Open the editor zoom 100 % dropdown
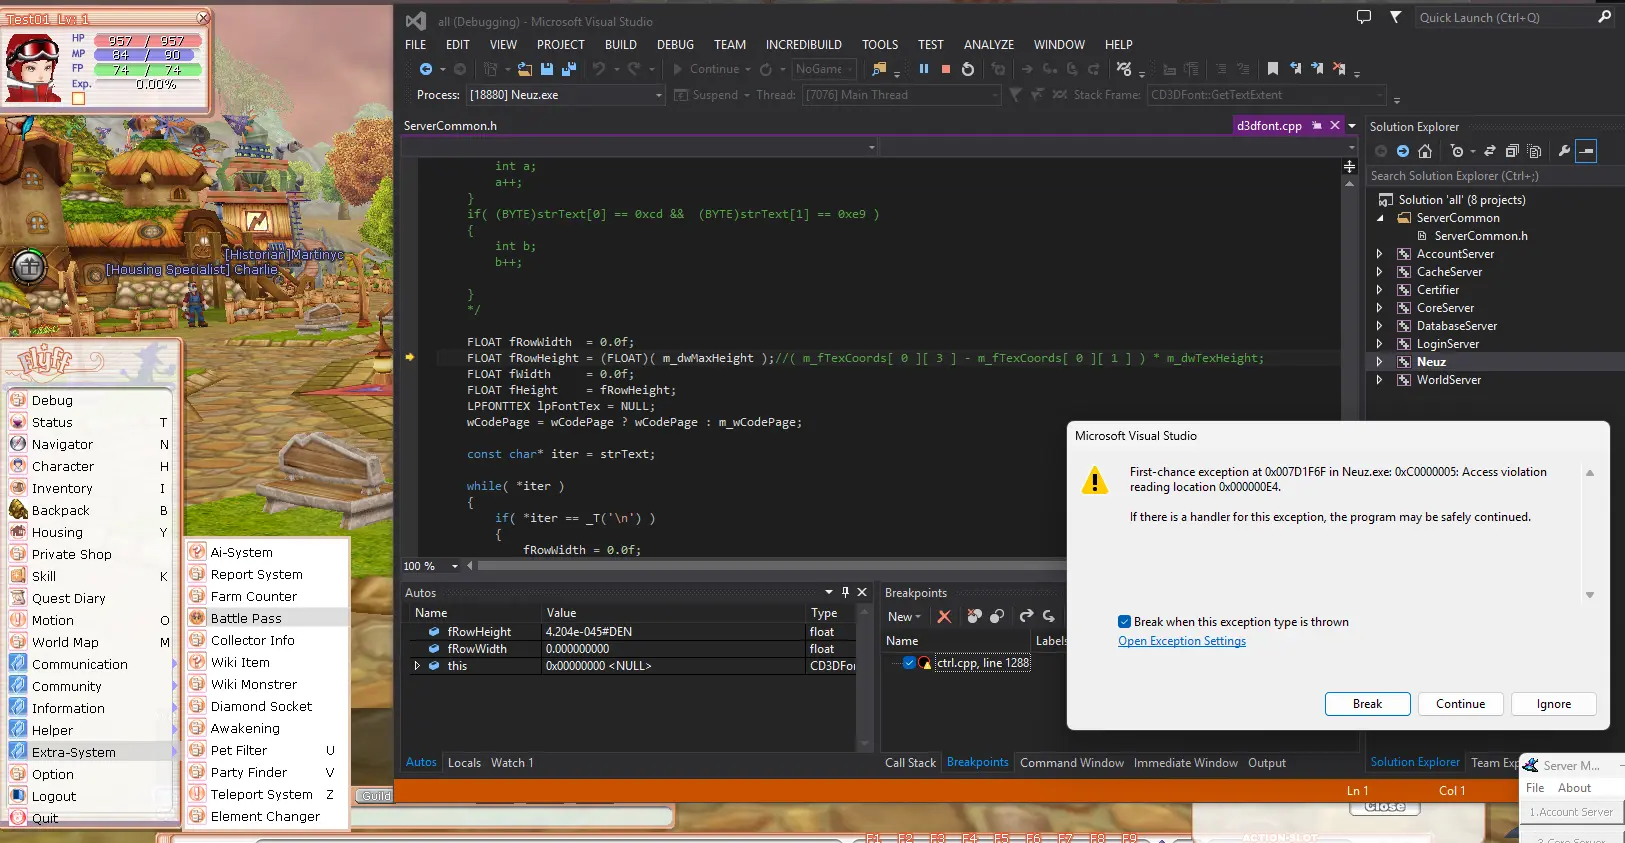The height and width of the screenshot is (843, 1625). coord(454,566)
